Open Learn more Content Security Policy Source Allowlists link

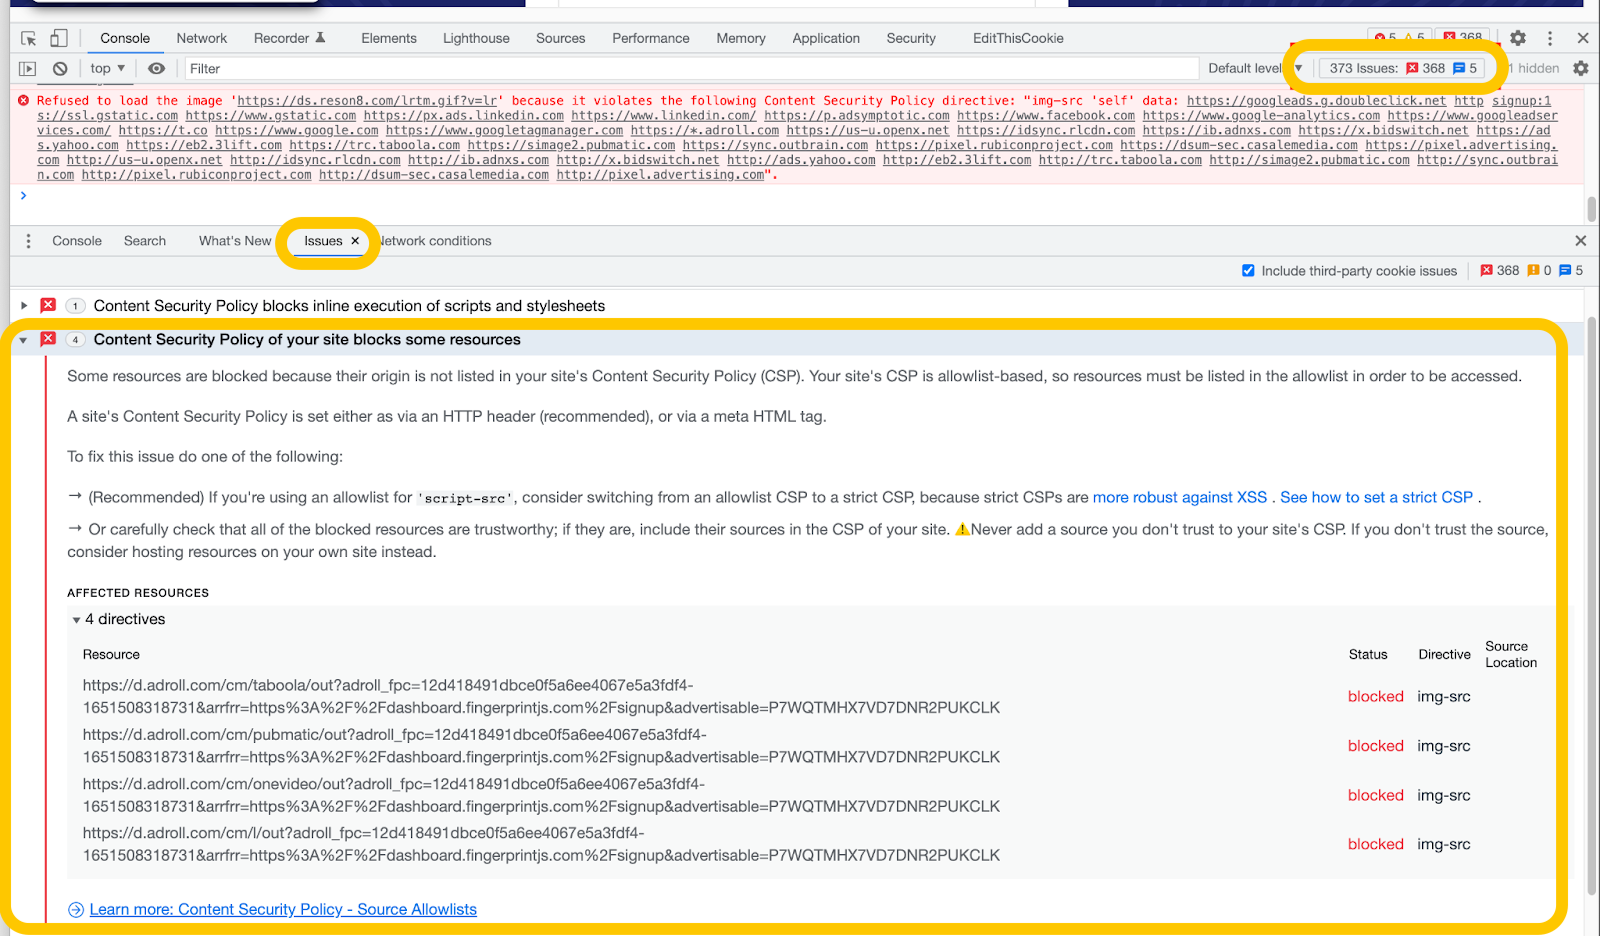coord(283,909)
